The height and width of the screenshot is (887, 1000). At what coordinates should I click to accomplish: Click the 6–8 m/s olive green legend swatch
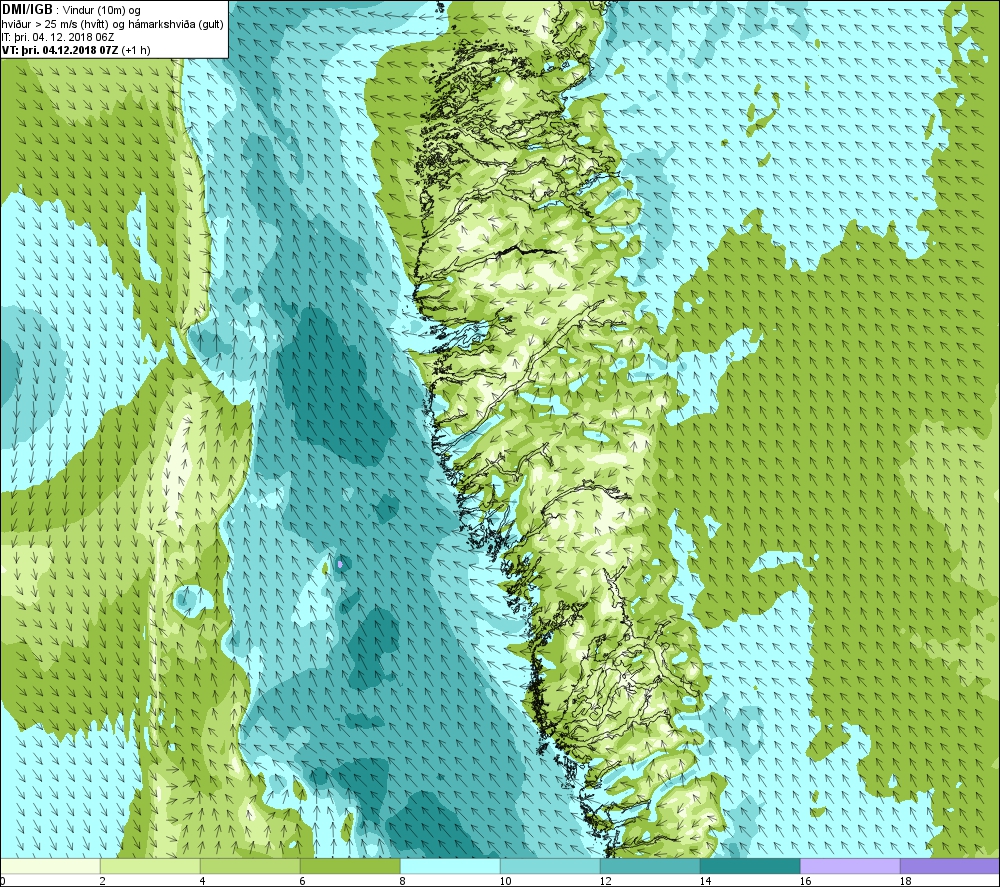coord(350,866)
